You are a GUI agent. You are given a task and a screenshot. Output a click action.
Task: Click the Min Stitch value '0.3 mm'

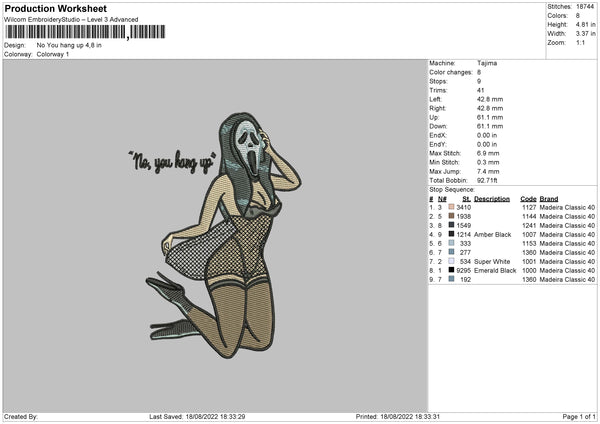click(x=488, y=162)
